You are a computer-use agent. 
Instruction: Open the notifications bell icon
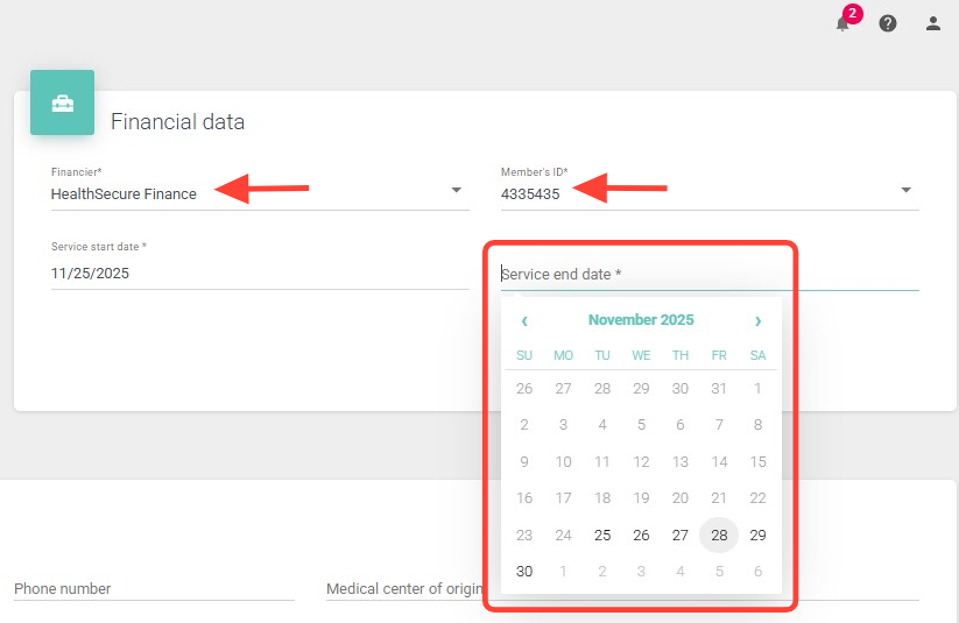click(843, 23)
